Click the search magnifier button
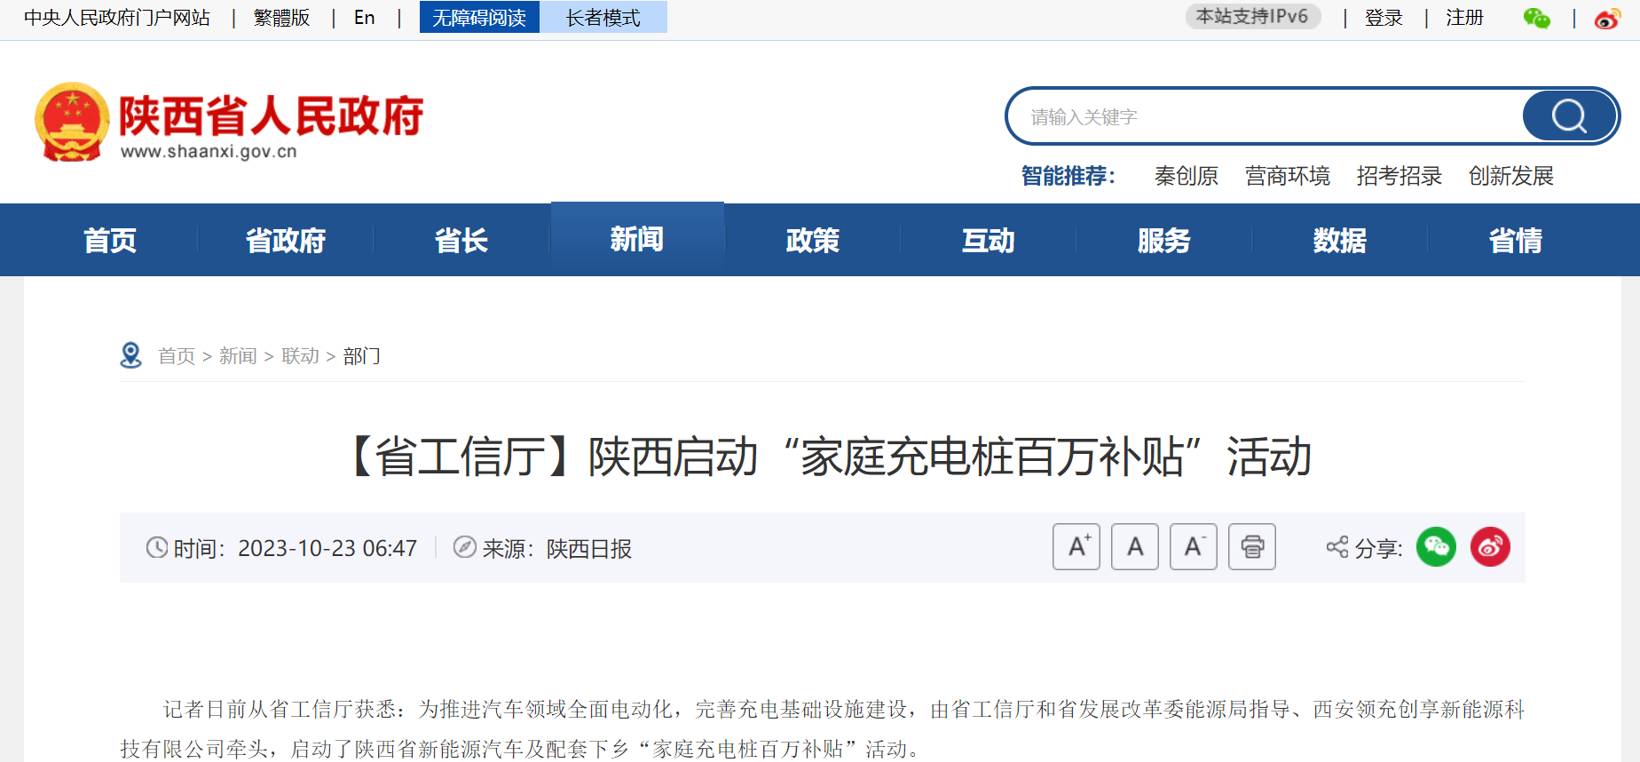 pyautogui.click(x=1568, y=117)
